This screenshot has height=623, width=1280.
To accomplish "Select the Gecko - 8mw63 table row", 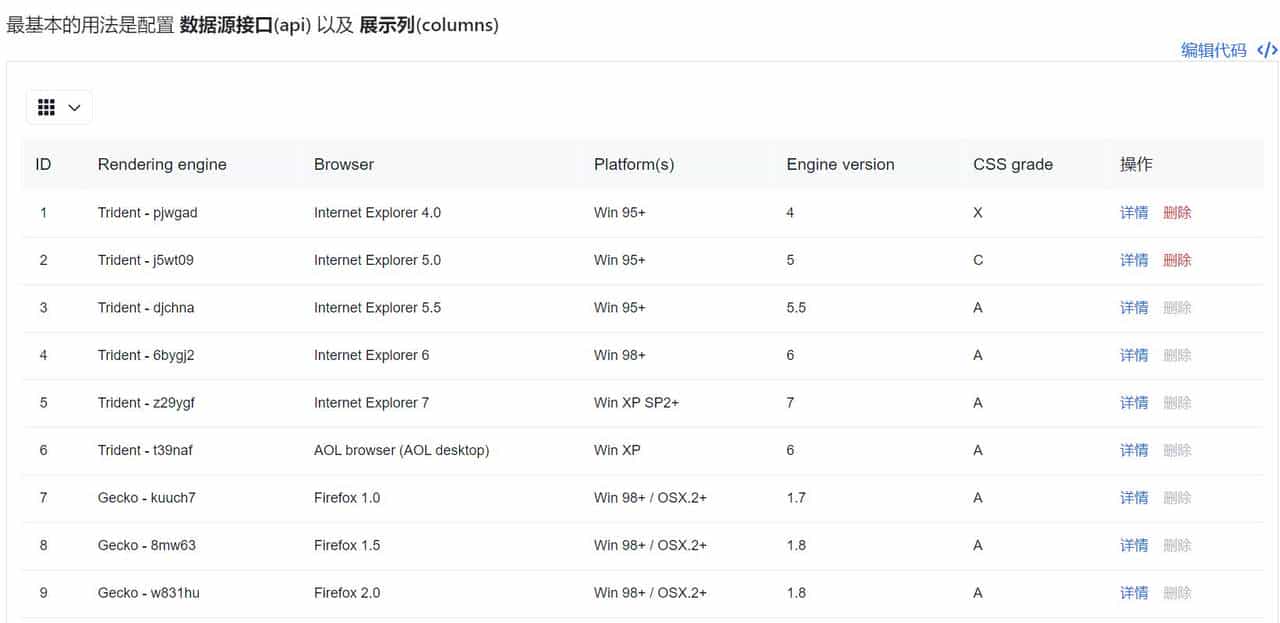I will pos(500,545).
